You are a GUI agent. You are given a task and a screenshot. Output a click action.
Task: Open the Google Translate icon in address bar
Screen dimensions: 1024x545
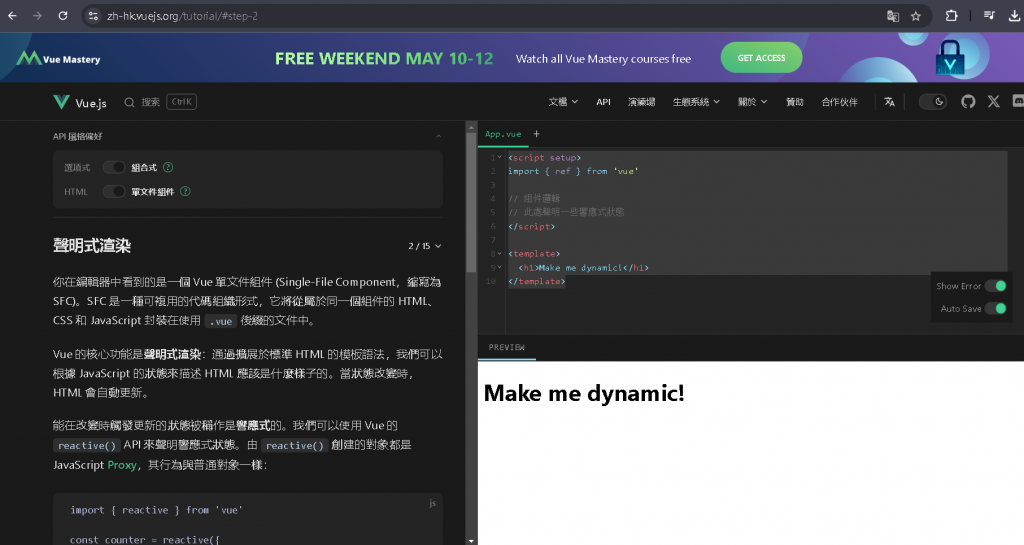pyautogui.click(x=893, y=16)
